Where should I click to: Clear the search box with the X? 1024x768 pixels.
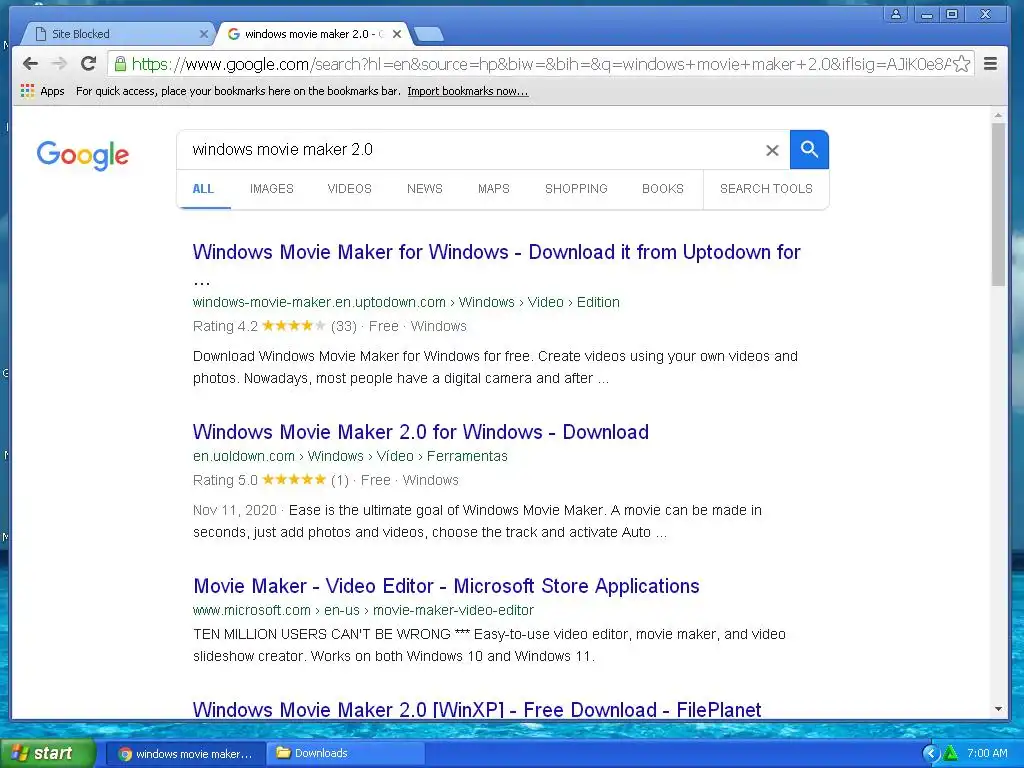[x=772, y=150]
